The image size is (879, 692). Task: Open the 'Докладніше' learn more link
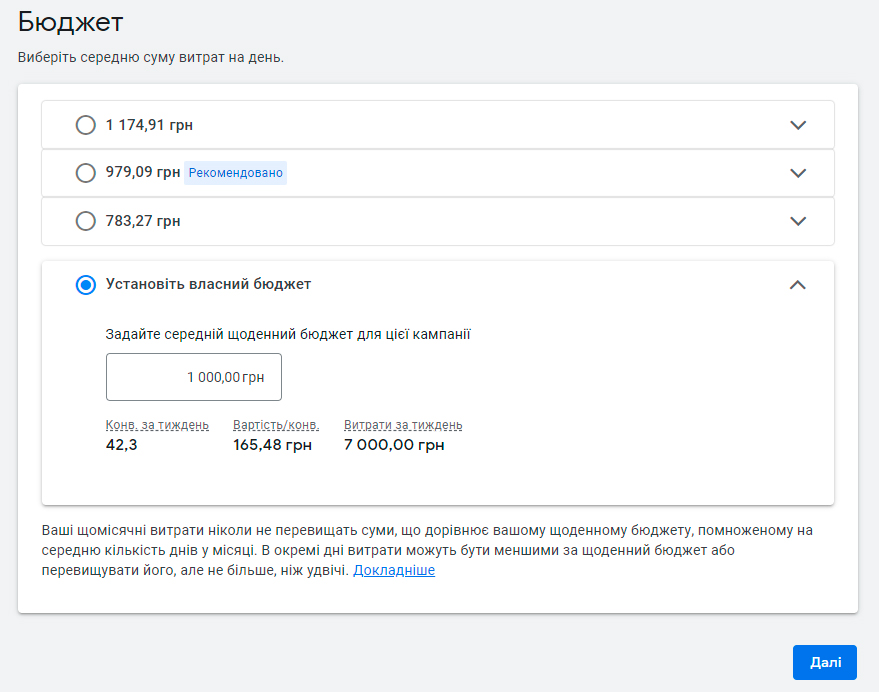pos(394,570)
